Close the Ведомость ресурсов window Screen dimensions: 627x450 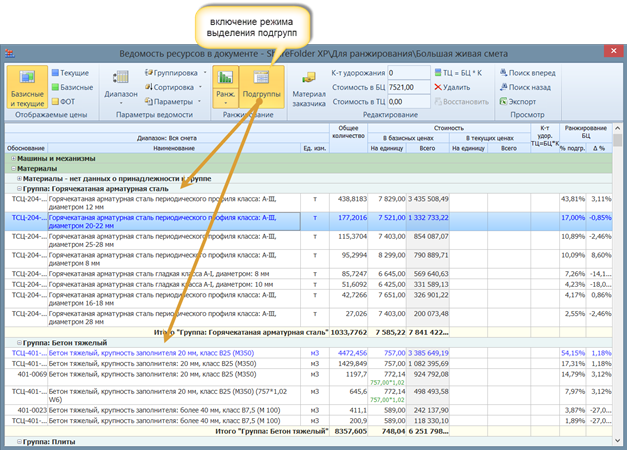click(x=613, y=51)
